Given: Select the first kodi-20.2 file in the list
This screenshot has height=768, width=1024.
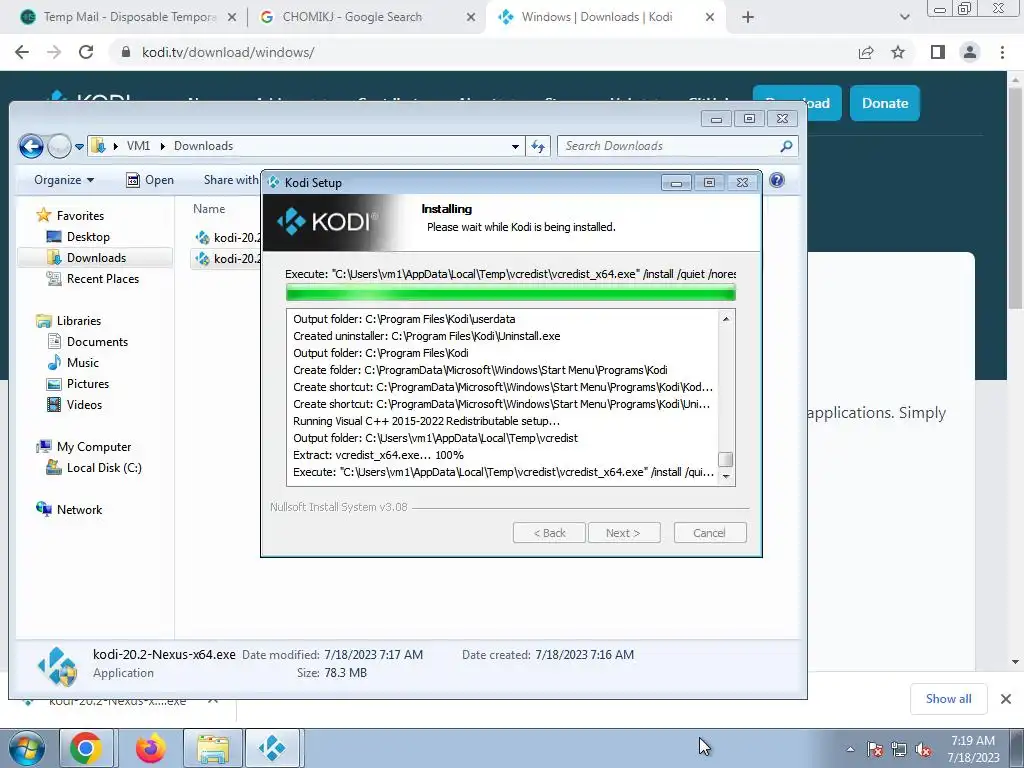Looking at the screenshot, I should [x=227, y=238].
